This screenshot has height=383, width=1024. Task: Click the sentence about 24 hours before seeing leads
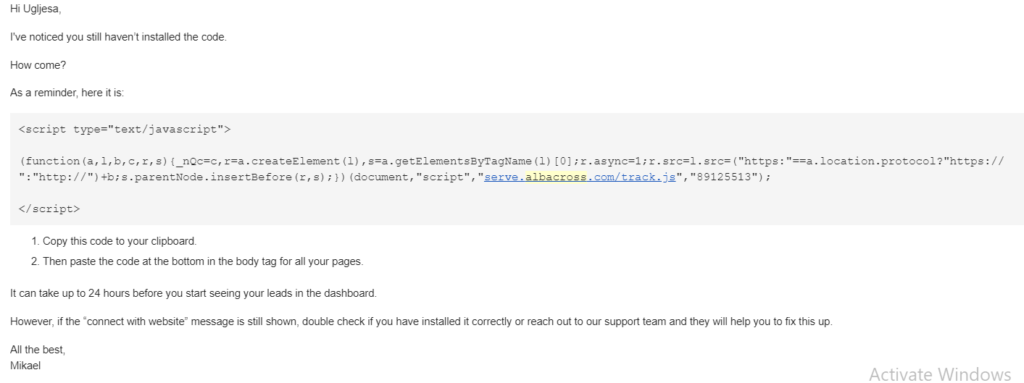coord(193,293)
